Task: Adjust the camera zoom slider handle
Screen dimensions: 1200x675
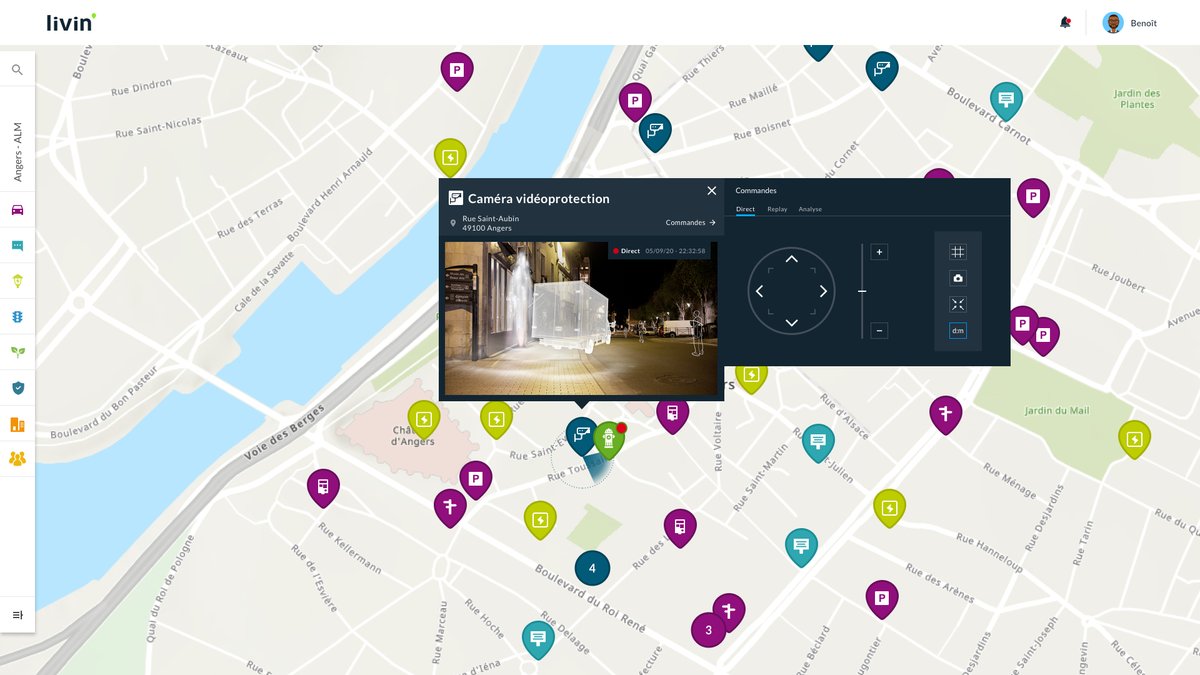Action: click(x=862, y=291)
